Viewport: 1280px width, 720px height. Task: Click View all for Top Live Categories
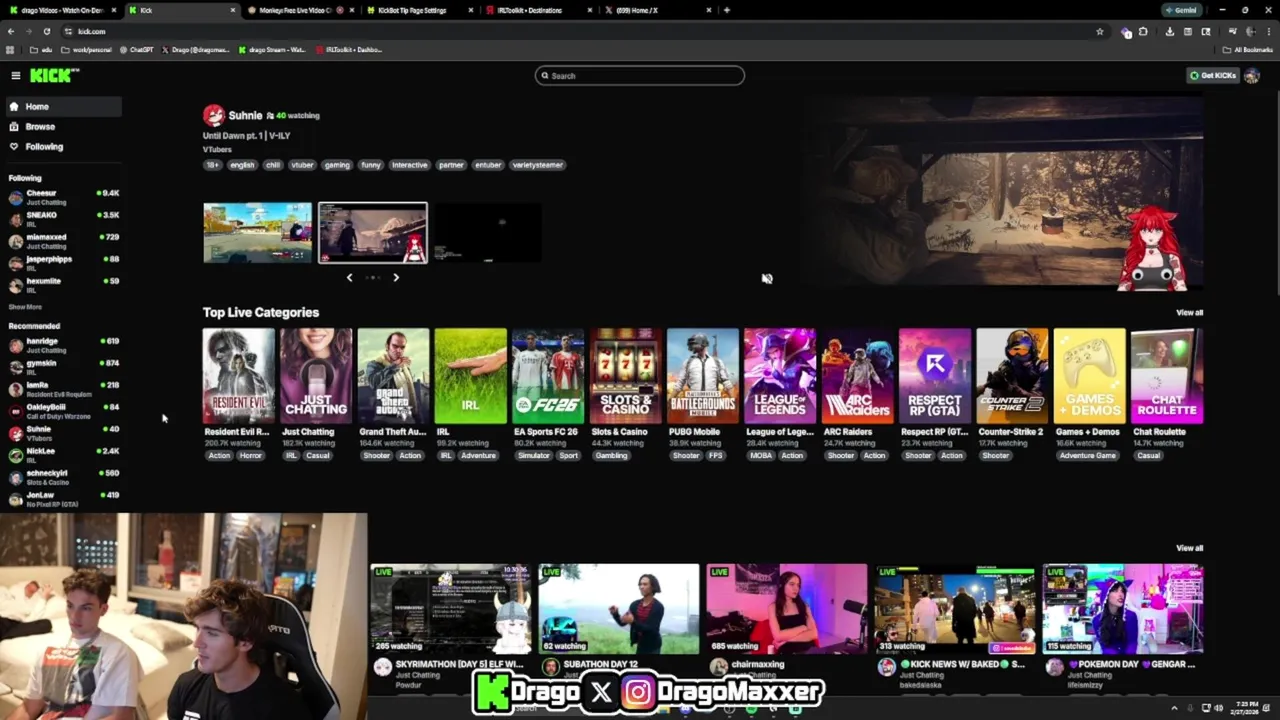pos(1189,313)
